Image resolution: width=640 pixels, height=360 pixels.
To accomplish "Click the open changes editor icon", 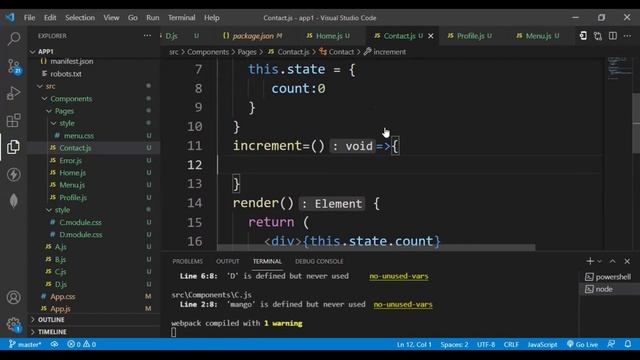I will (583, 36).
